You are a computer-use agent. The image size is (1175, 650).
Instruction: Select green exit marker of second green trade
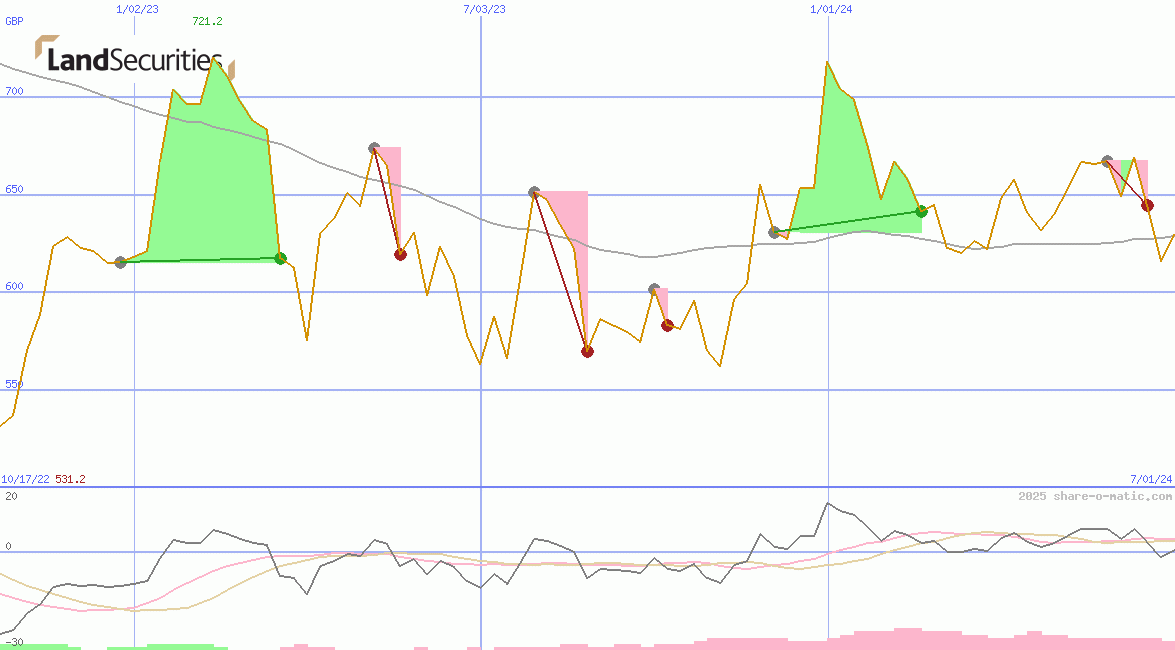(x=921, y=211)
